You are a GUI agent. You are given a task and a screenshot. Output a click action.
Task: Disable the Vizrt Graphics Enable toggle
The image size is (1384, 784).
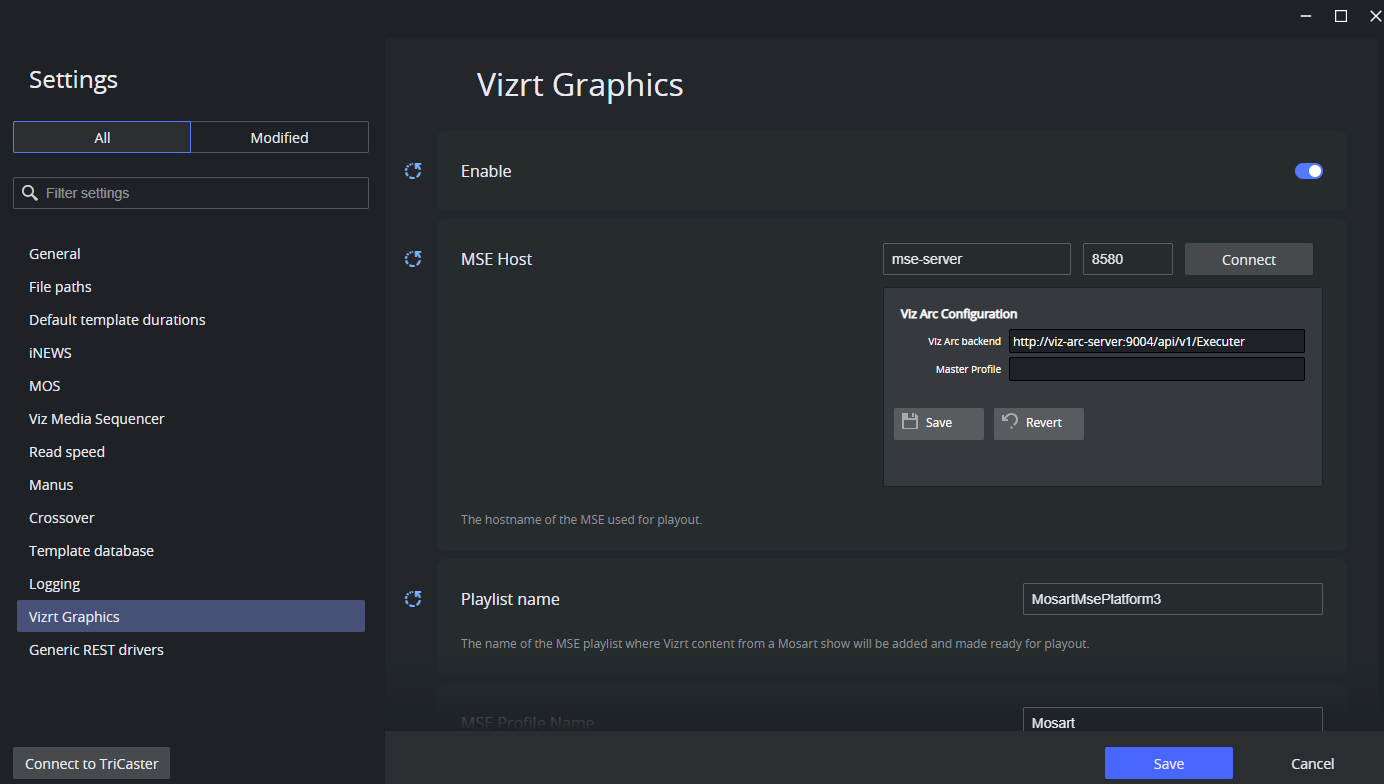click(x=1308, y=171)
